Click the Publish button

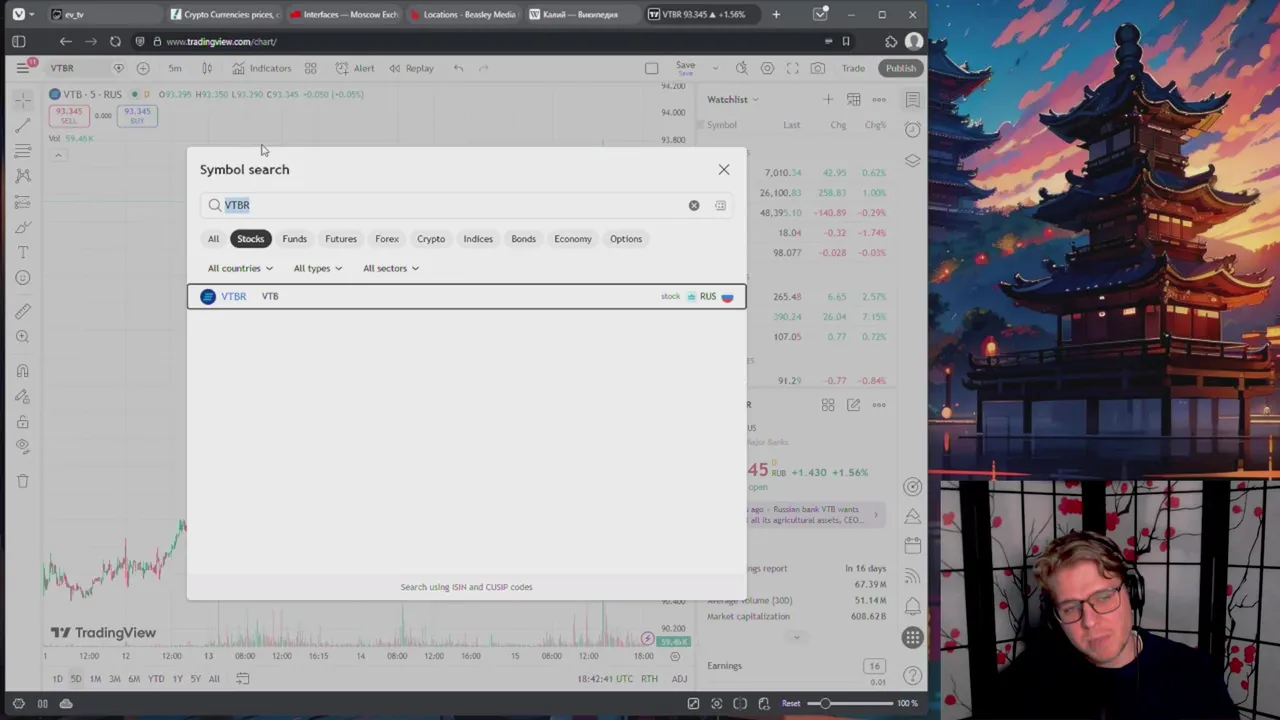click(x=900, y=68)
